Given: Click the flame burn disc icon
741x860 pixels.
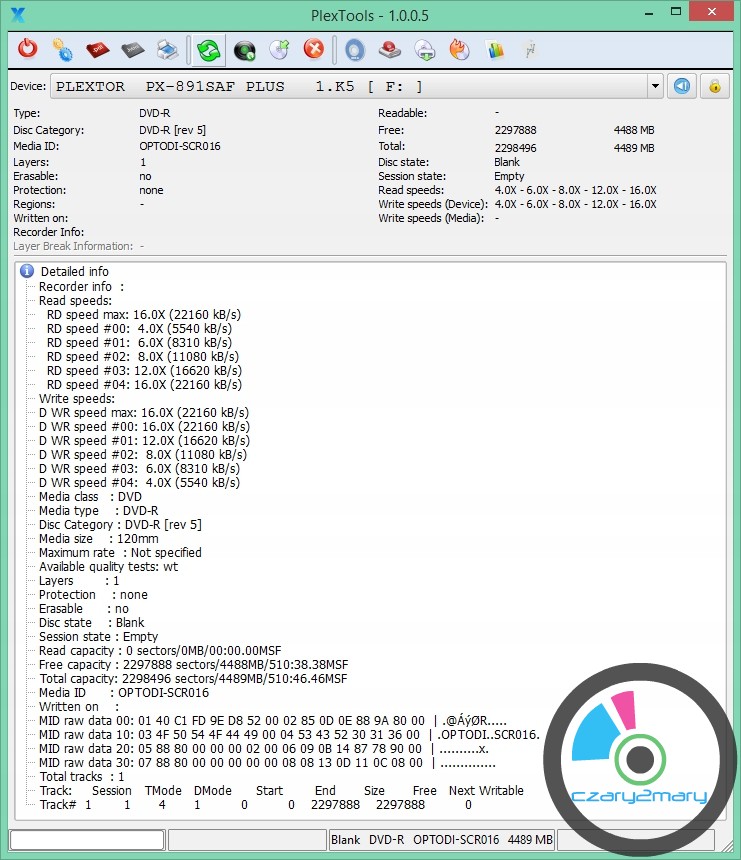Looking at the screenshot, I should point(459,49).
